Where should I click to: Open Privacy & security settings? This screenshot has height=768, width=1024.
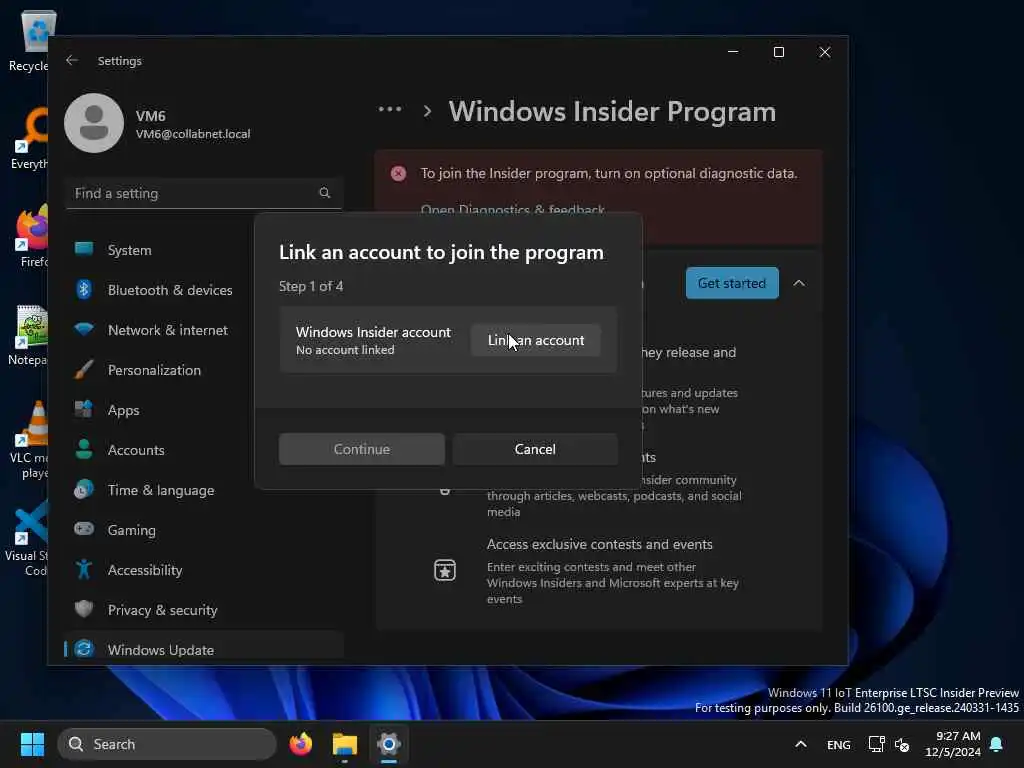click(204, 610)
